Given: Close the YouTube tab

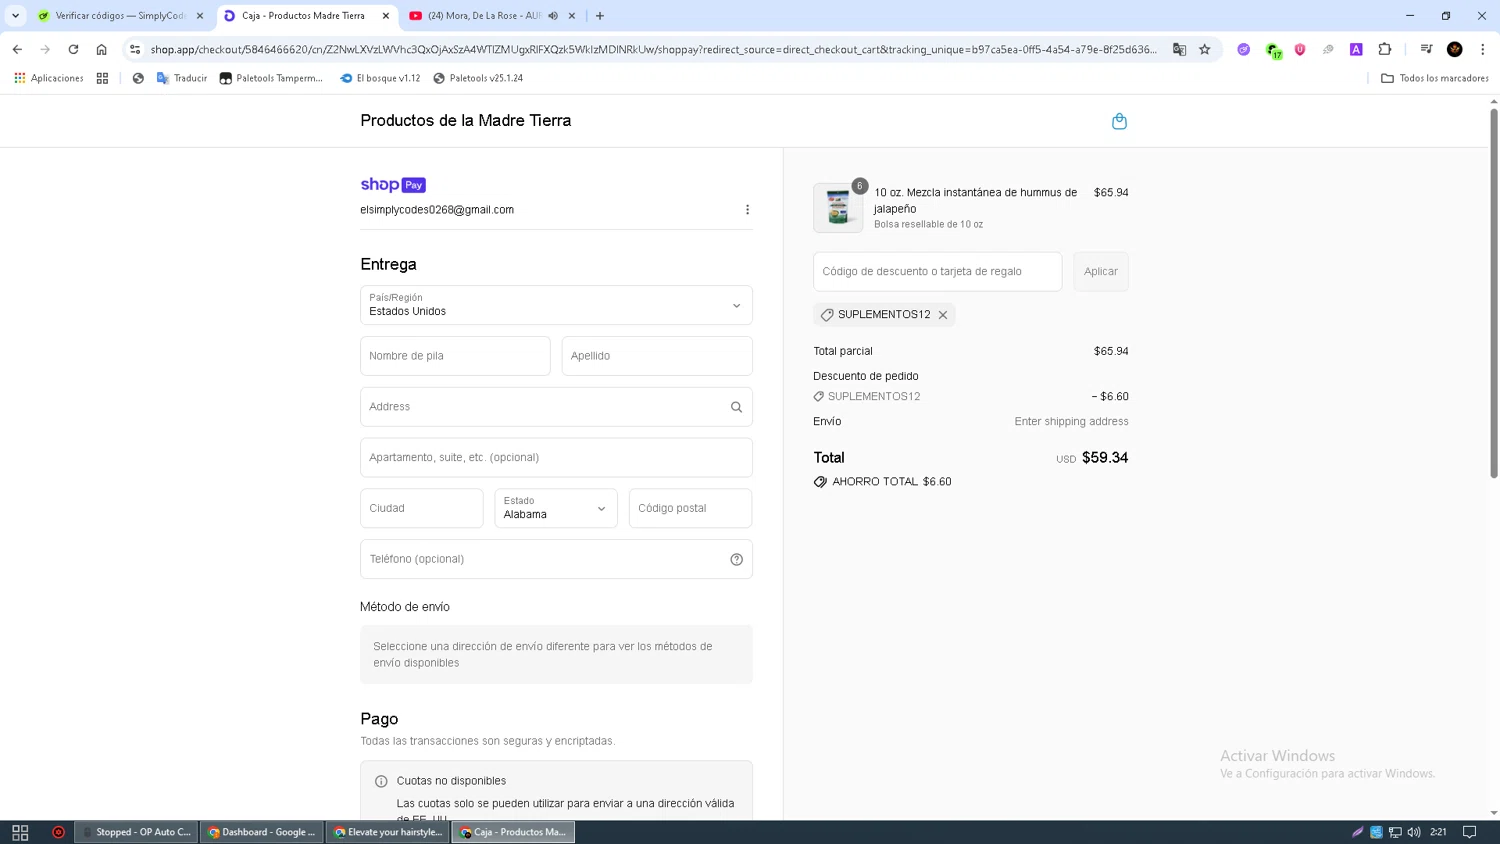Looking at the screenshot, I should pos(572,16).
